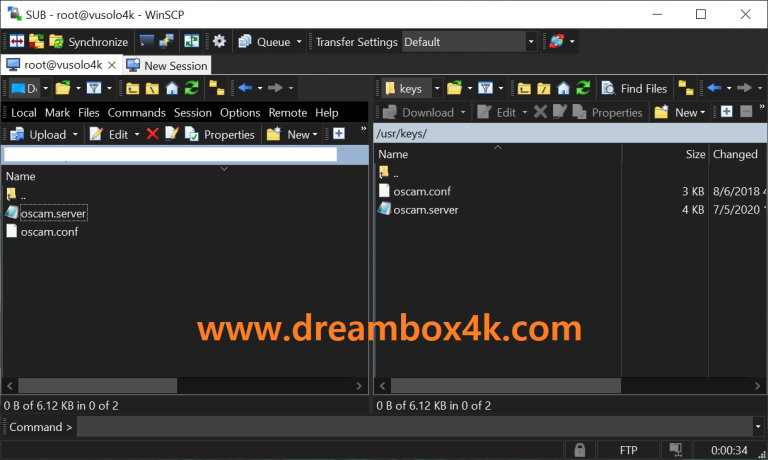768x460 pixels.
Task: Go to local root directory icon
Action: click(152, 88)
